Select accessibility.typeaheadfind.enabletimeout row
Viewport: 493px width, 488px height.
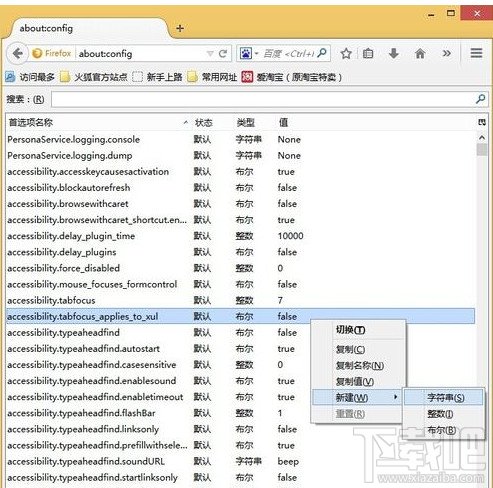[x=158, y=397]
